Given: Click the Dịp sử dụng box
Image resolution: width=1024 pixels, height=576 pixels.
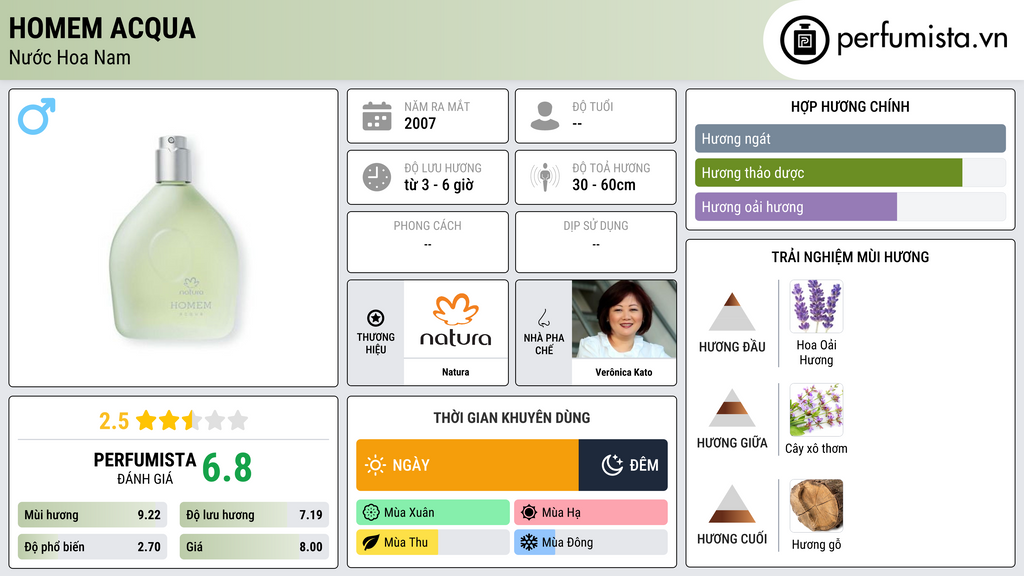Looking at the screenshot, I should 596,242.
